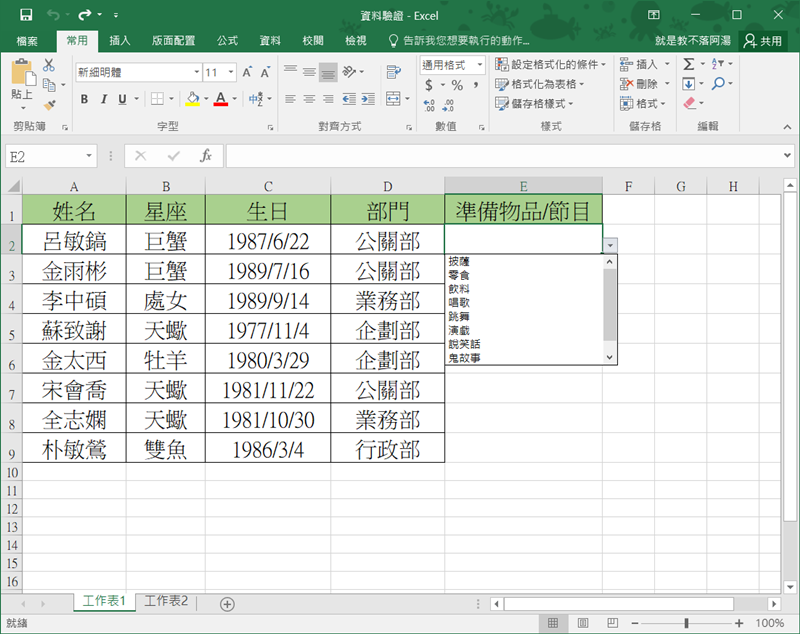Toggle italic formatting
Screen dimensions: 800x634
point(104,99)
